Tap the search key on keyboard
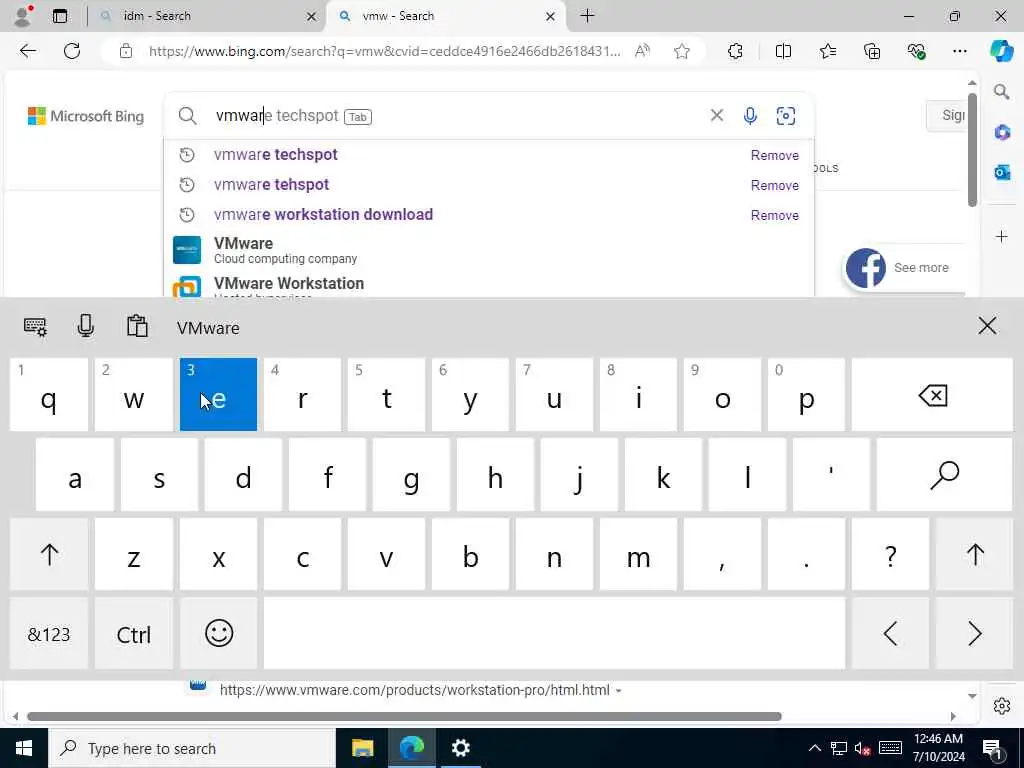 click(944, 474)
